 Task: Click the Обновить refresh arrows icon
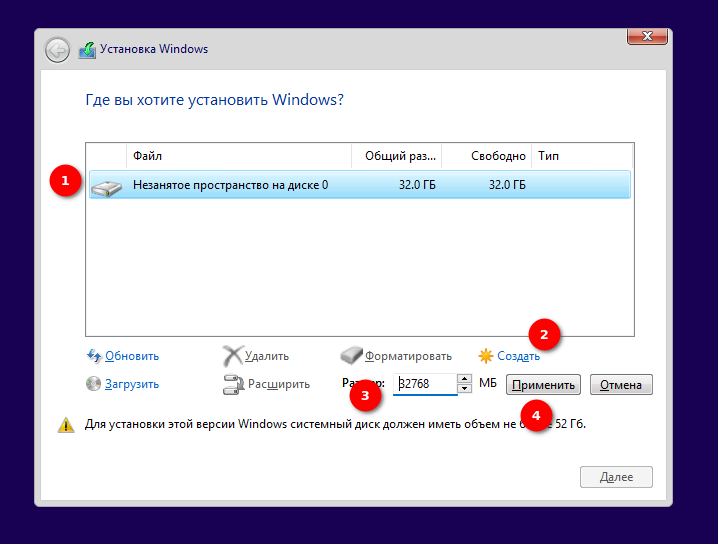(x=94, y=356)
